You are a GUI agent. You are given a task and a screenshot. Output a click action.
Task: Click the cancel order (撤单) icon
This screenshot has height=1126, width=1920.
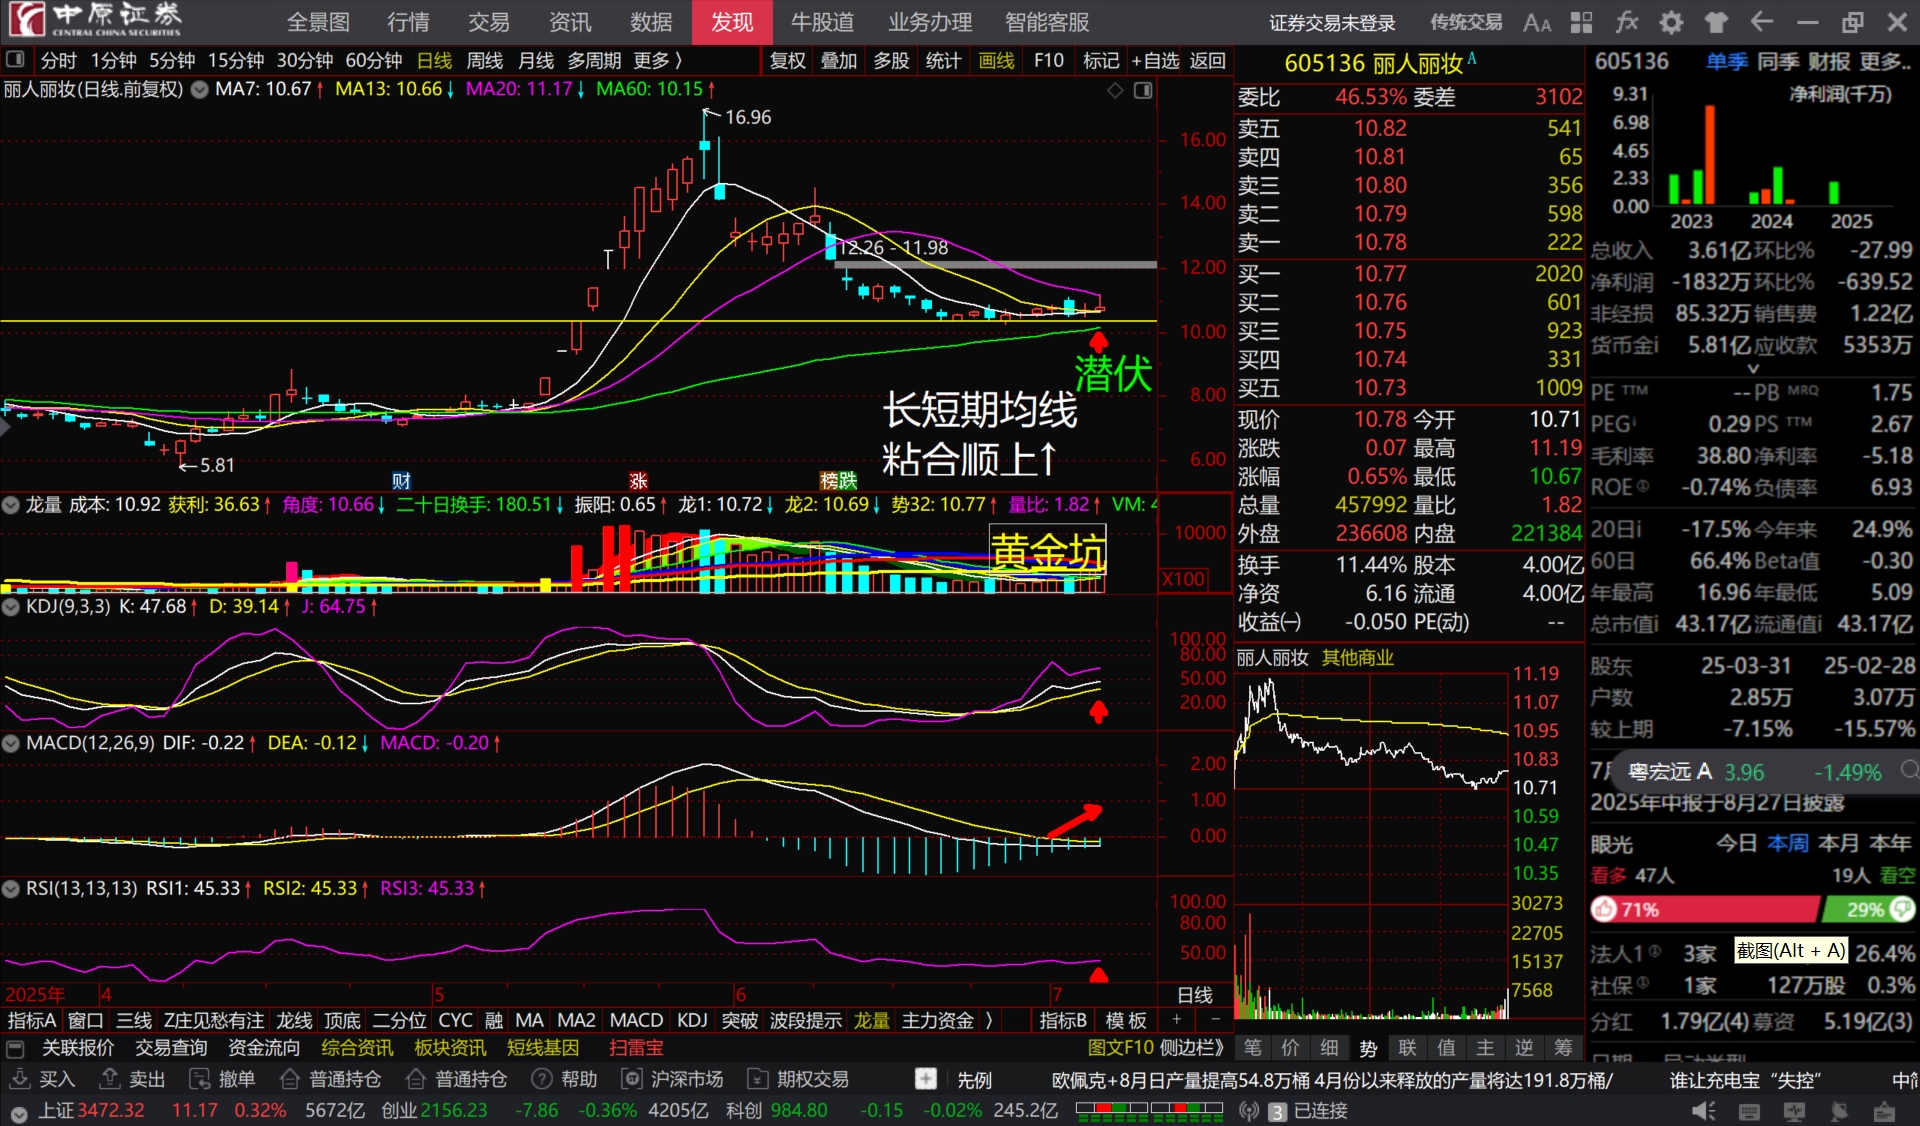point(200,1079)
